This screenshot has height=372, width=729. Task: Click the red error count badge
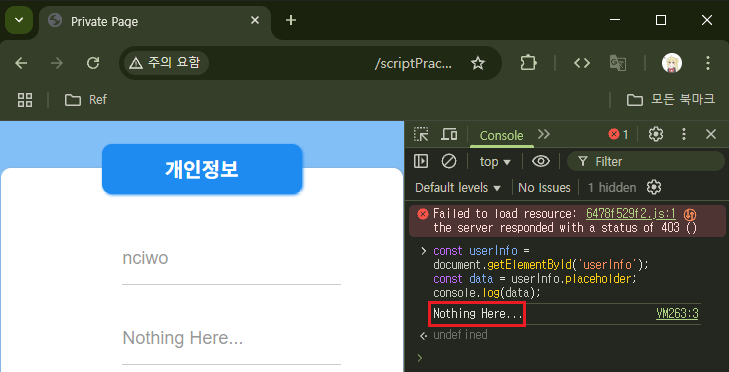pyautogui.click(x=618, y=134)
